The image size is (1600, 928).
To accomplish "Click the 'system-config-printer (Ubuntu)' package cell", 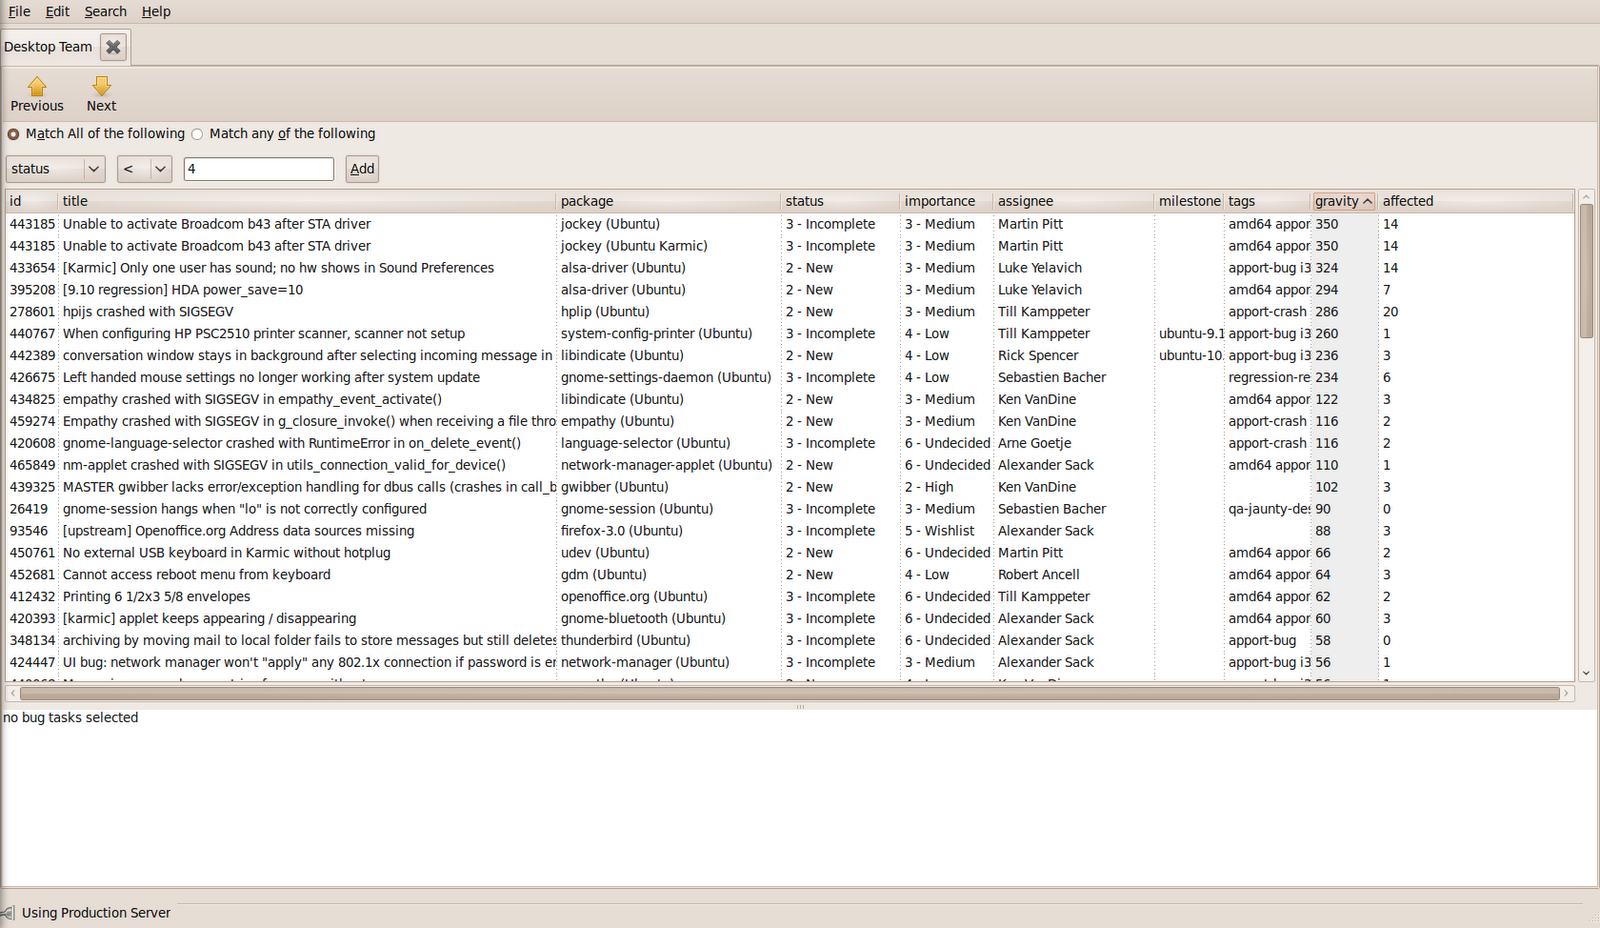I will tap(656, 334).
